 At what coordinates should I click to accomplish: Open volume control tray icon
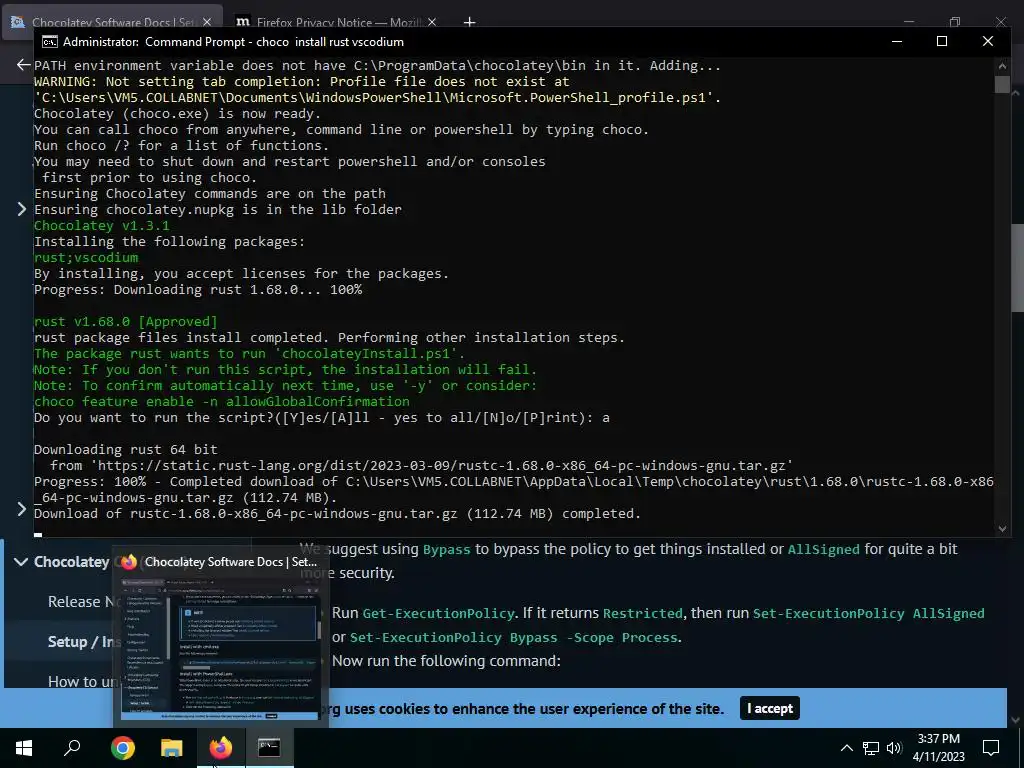tap(894, 748)
